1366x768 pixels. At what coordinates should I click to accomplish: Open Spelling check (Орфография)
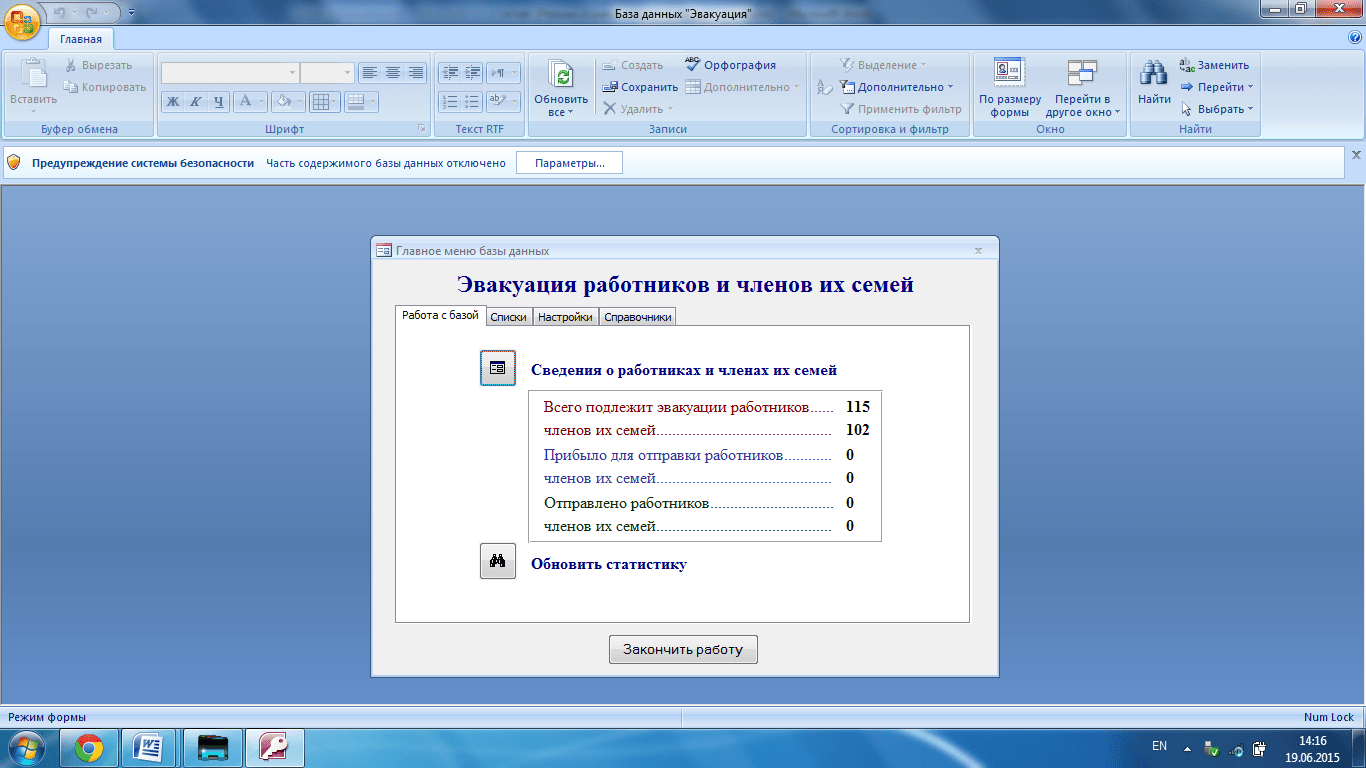(x=730, y=64)
